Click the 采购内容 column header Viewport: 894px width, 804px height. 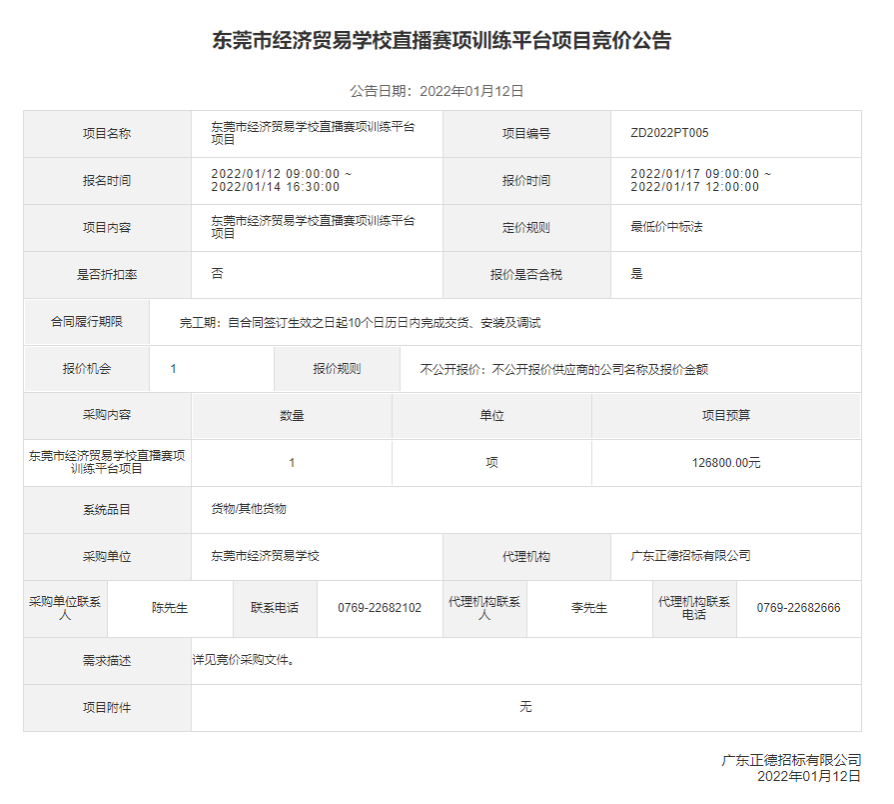pyautogui.click(x=107, y=415)
